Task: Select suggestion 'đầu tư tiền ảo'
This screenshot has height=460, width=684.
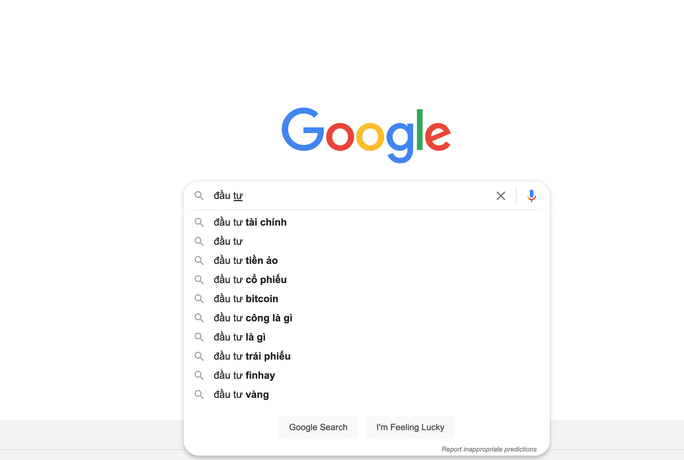Action: pos(246,261)
